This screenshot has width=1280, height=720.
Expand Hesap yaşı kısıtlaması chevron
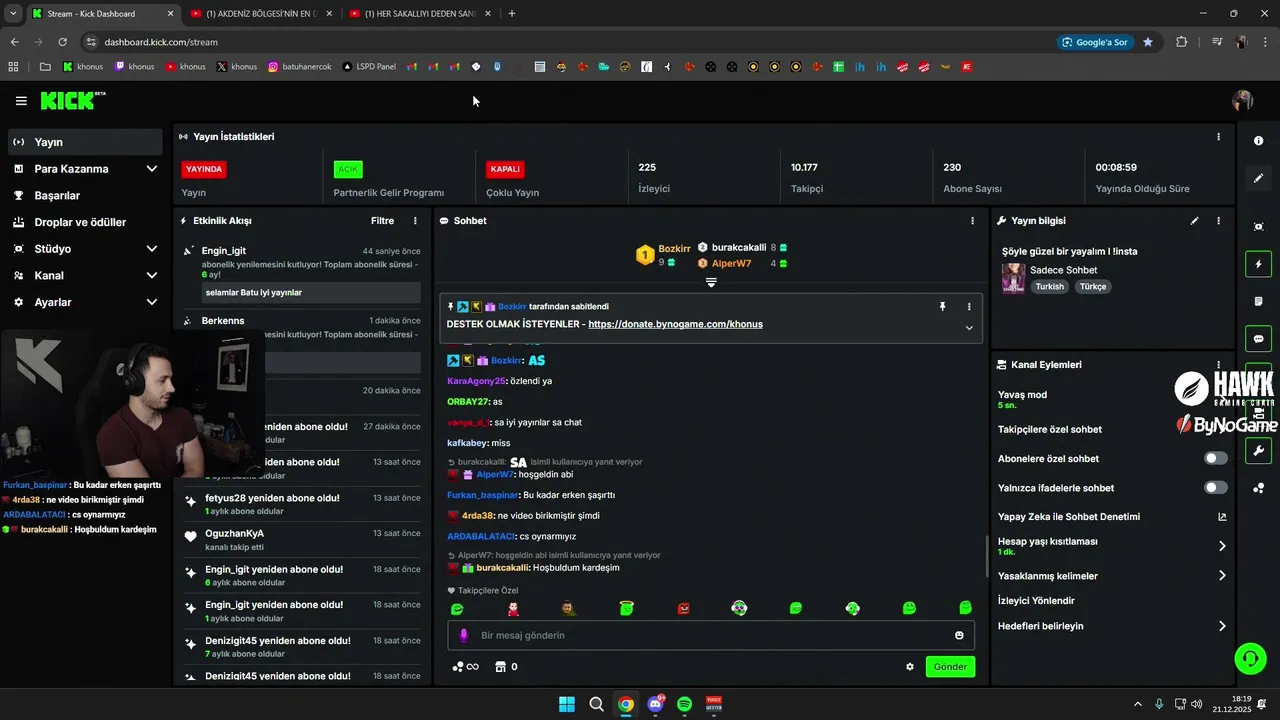coord(1222,546)
